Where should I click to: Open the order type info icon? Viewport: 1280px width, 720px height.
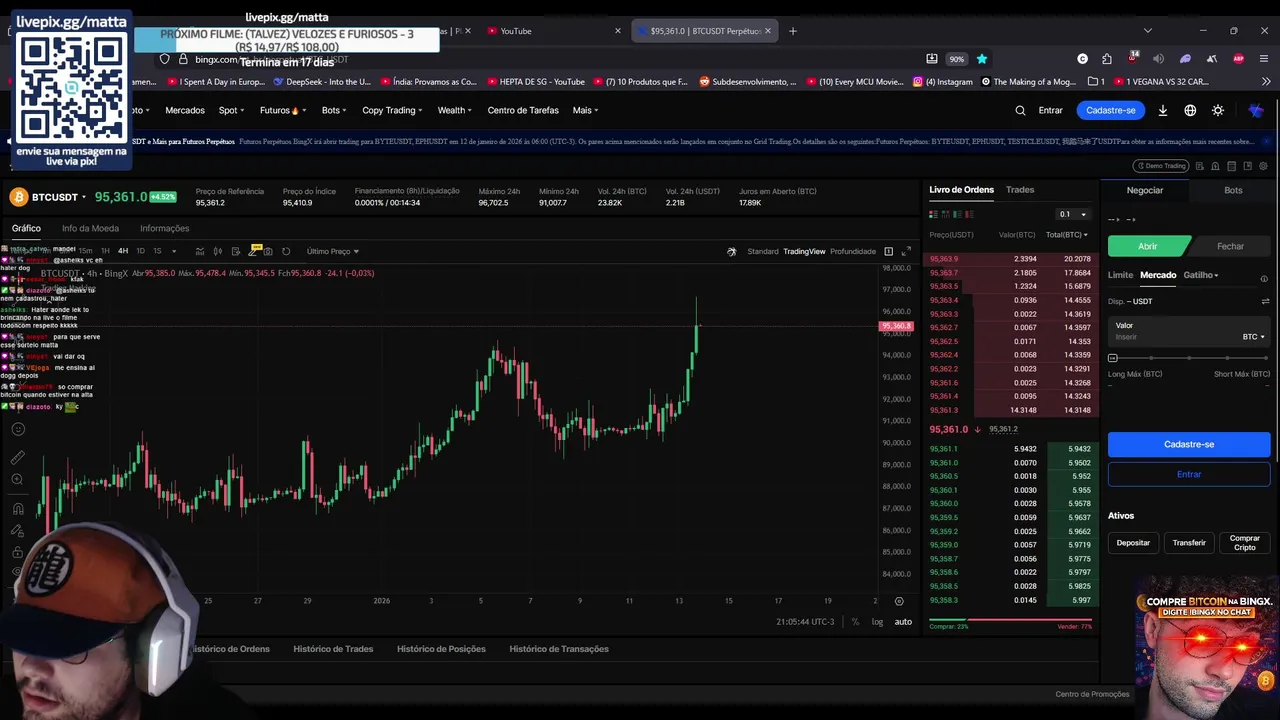point(1264,279)
